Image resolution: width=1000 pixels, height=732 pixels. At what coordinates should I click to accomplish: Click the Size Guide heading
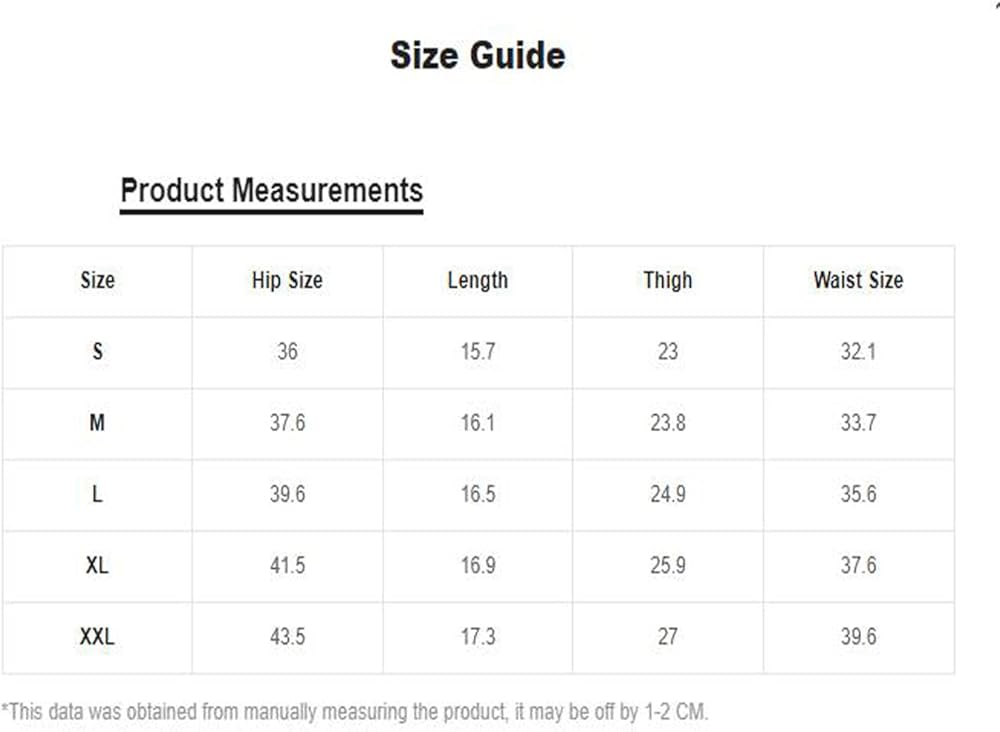(477, 55)
